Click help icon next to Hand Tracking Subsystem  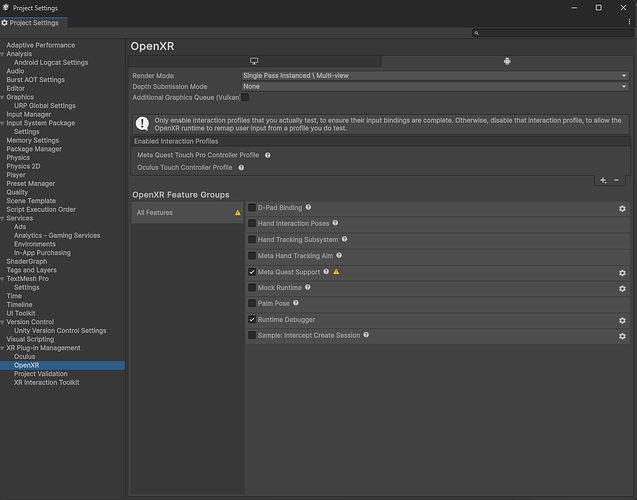coord(345,240)
